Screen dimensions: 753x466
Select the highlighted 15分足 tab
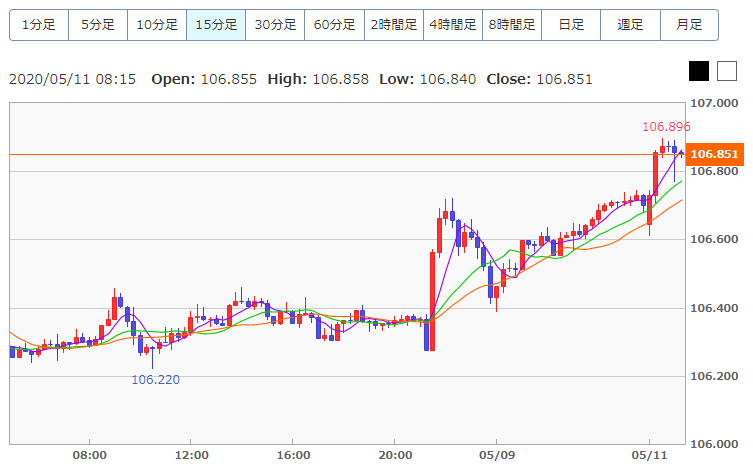(216, 25)
